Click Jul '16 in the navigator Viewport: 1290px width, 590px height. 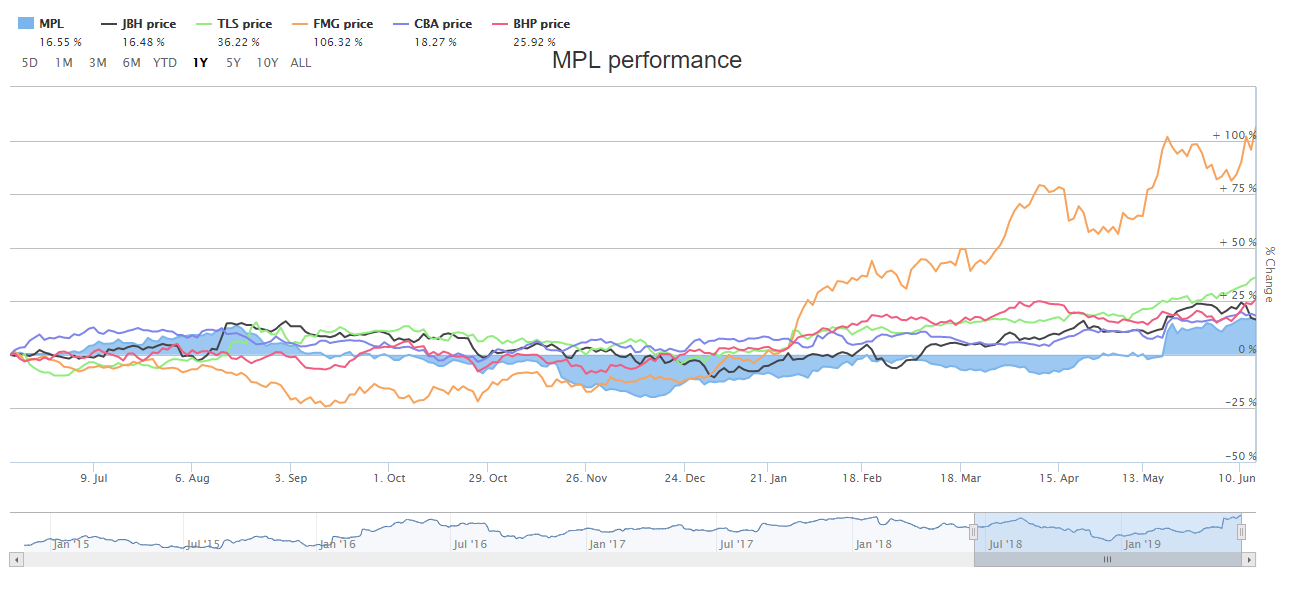[x=470, y=545]
